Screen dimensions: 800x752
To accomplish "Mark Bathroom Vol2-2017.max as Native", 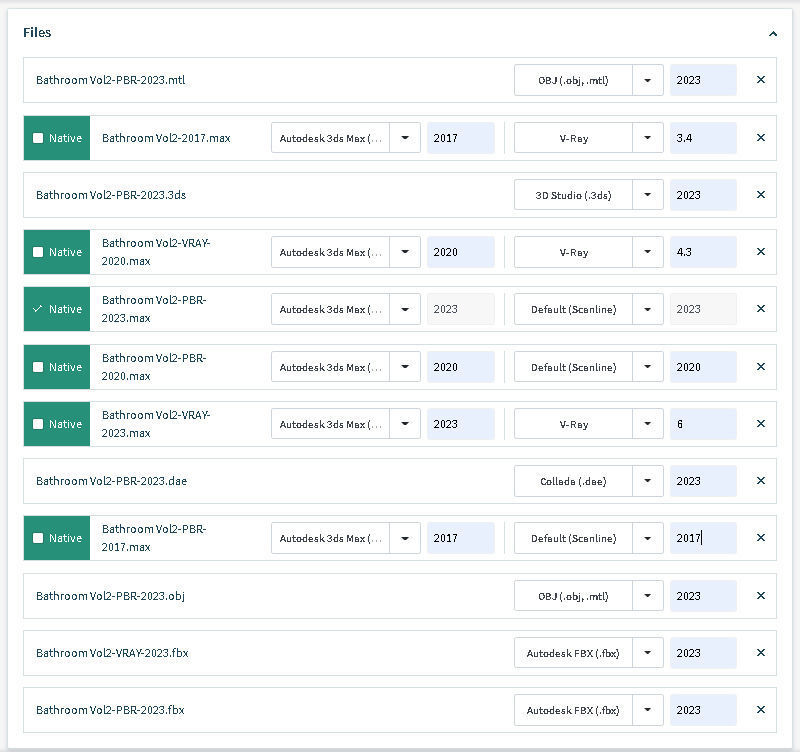I will (38, 138).
